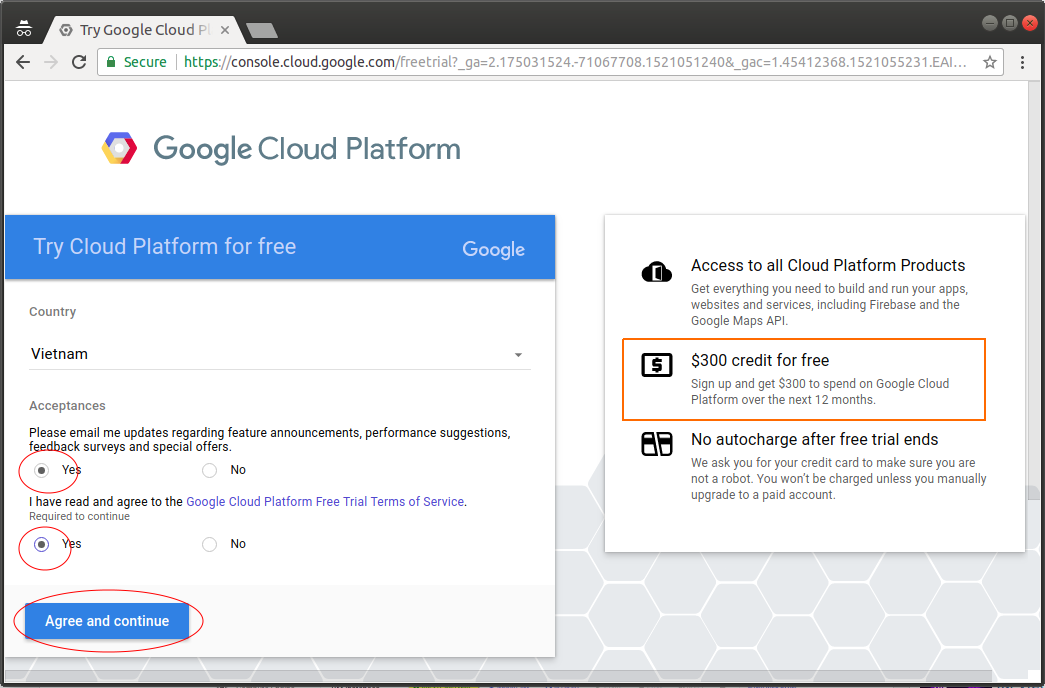The image size is (1045, 688).
Task: Bookmark this page with the star icon
Action: point(990,62)
